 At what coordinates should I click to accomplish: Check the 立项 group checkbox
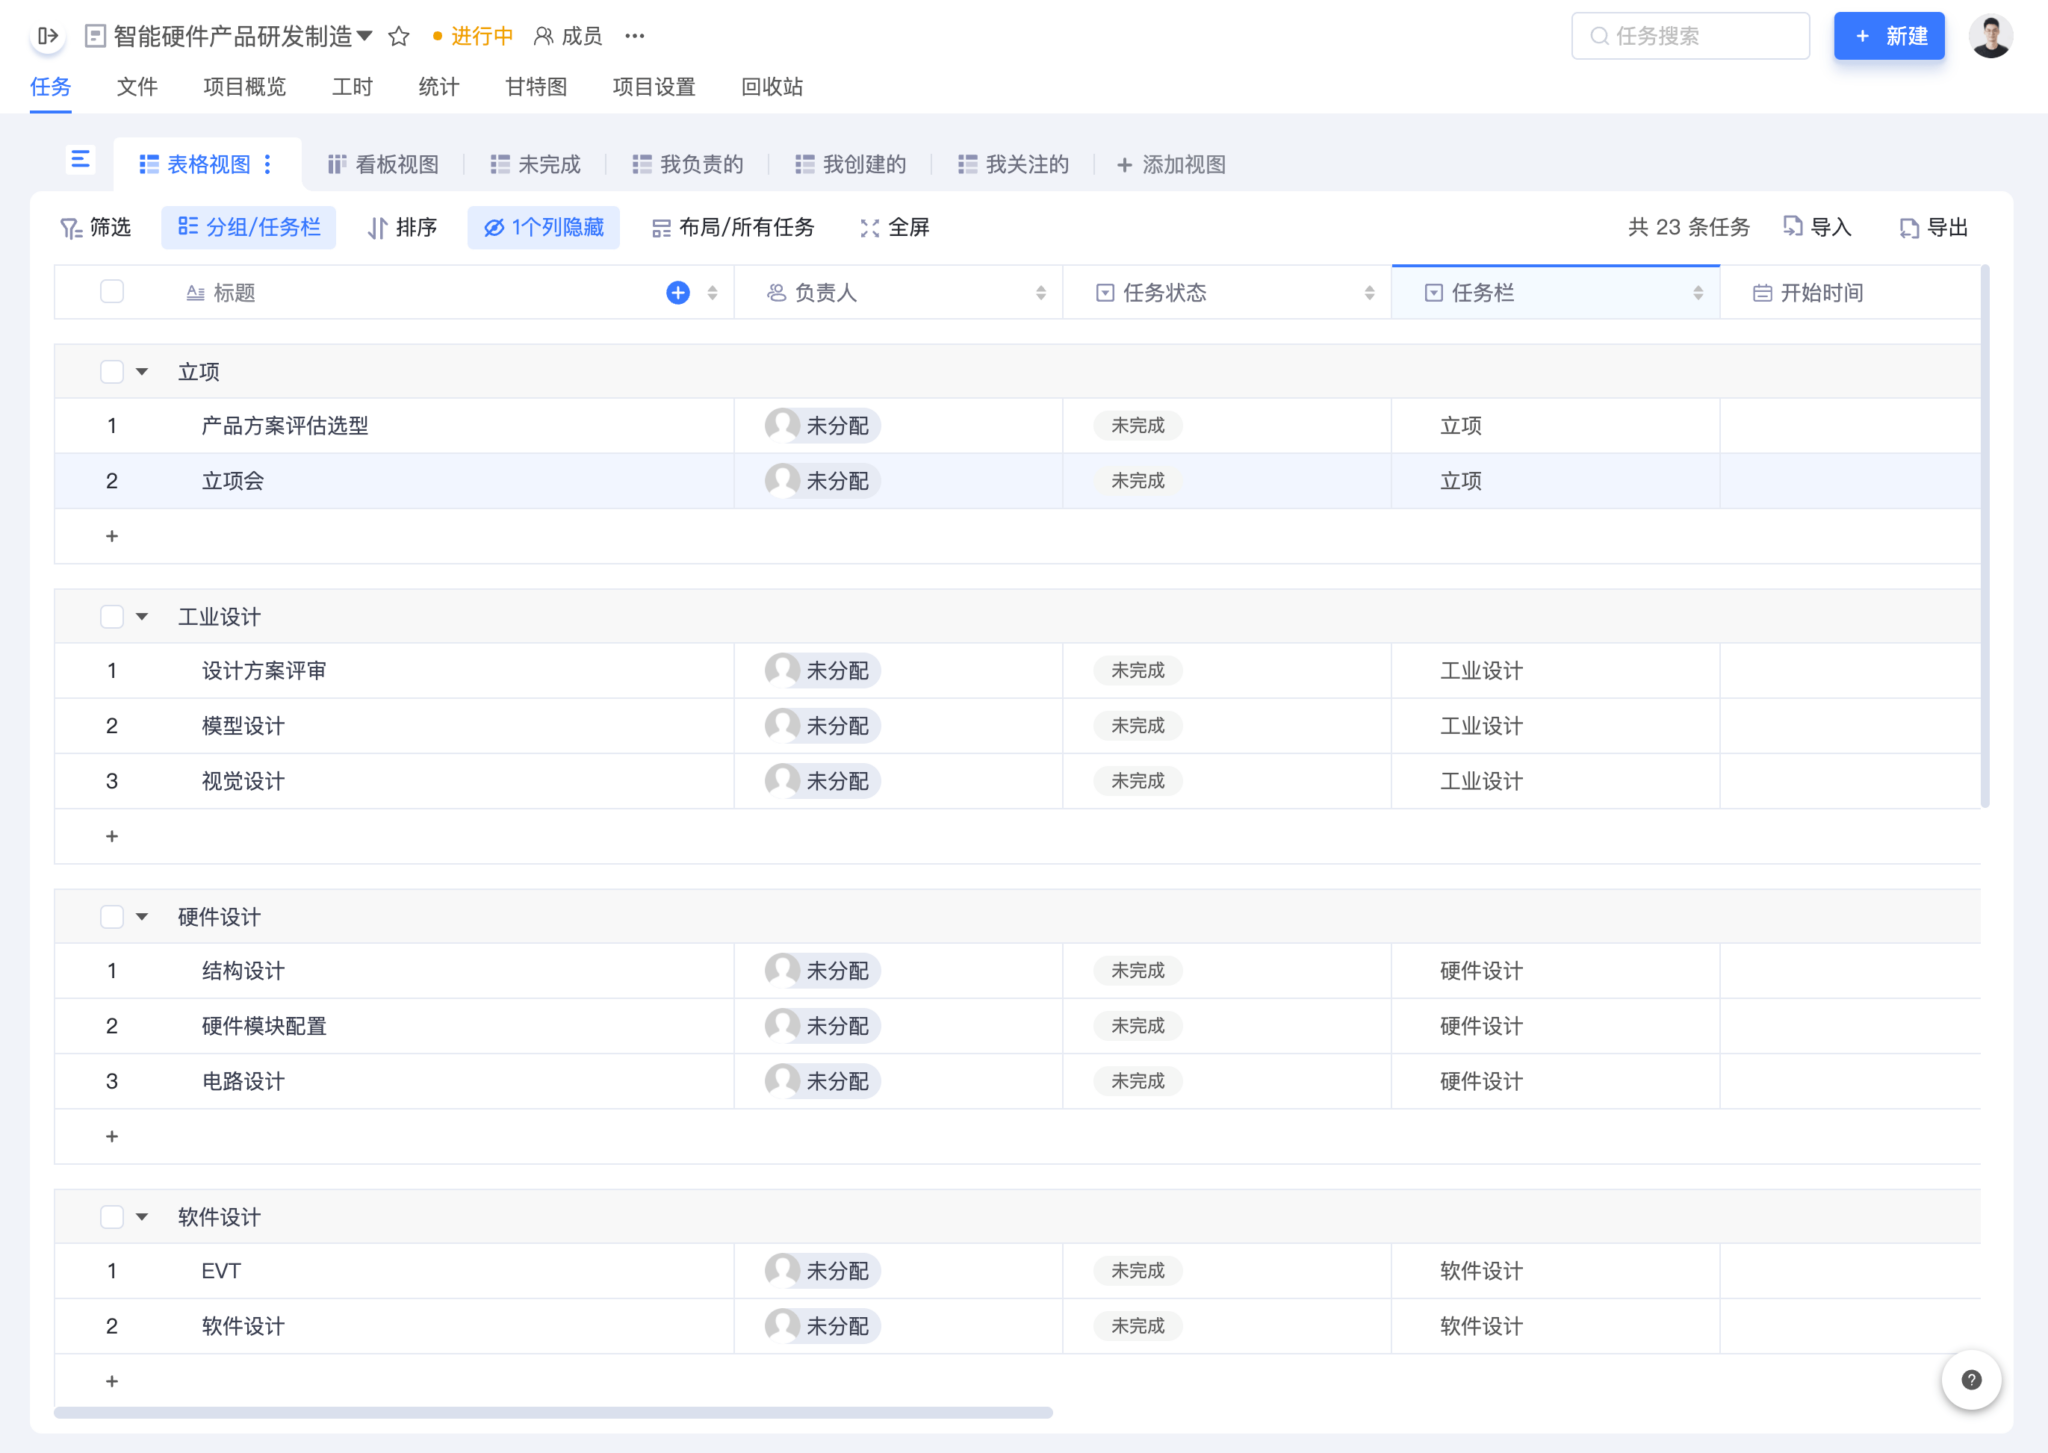point(112,372)
